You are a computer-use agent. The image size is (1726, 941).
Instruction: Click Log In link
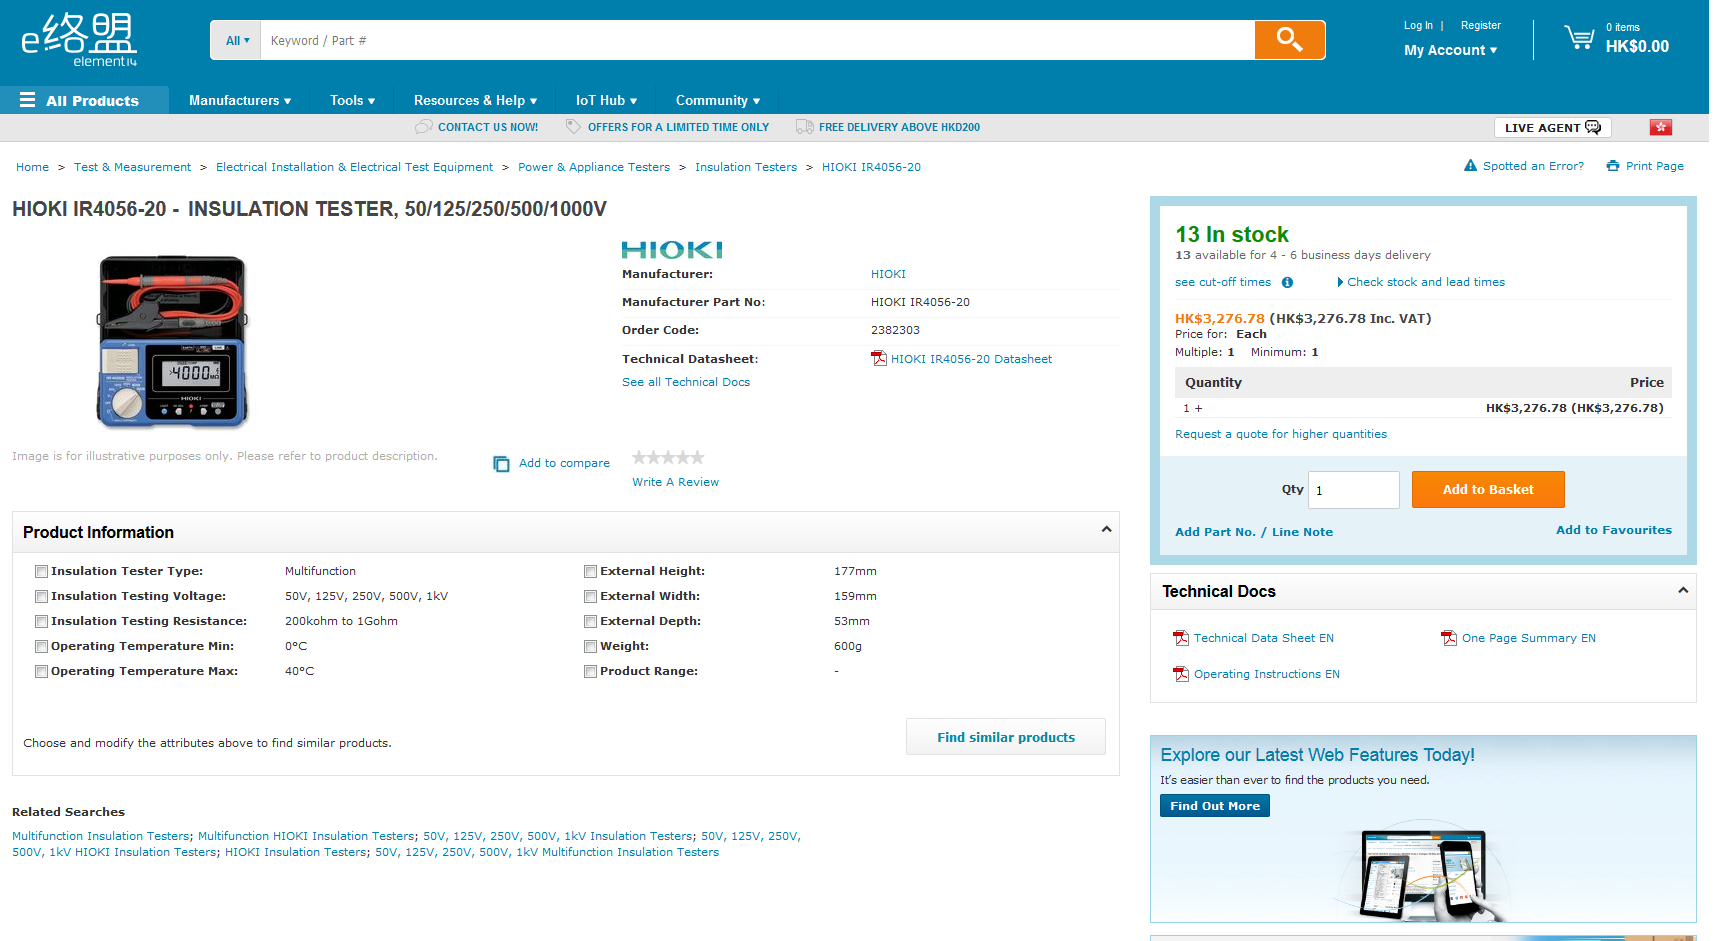click(1418, 25)
